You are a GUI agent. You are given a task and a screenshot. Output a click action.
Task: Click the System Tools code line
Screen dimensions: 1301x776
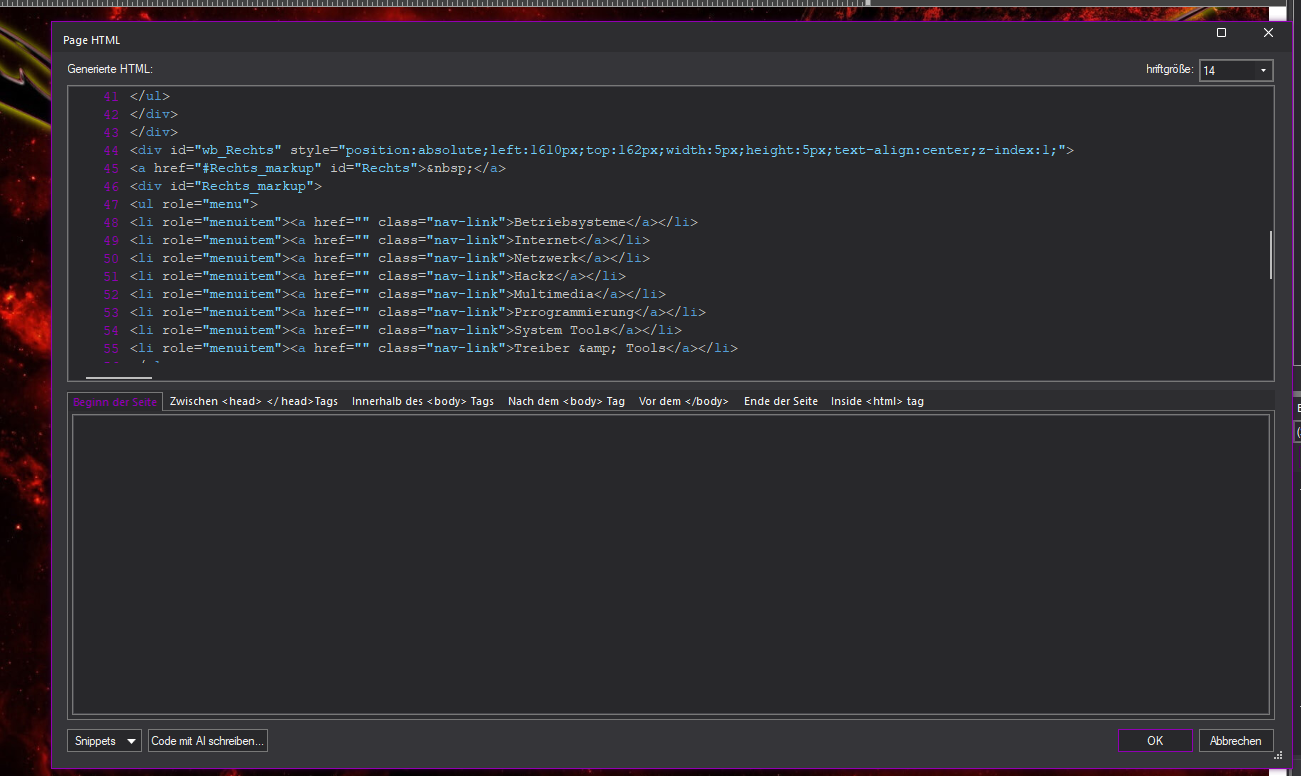click(405, 330)
